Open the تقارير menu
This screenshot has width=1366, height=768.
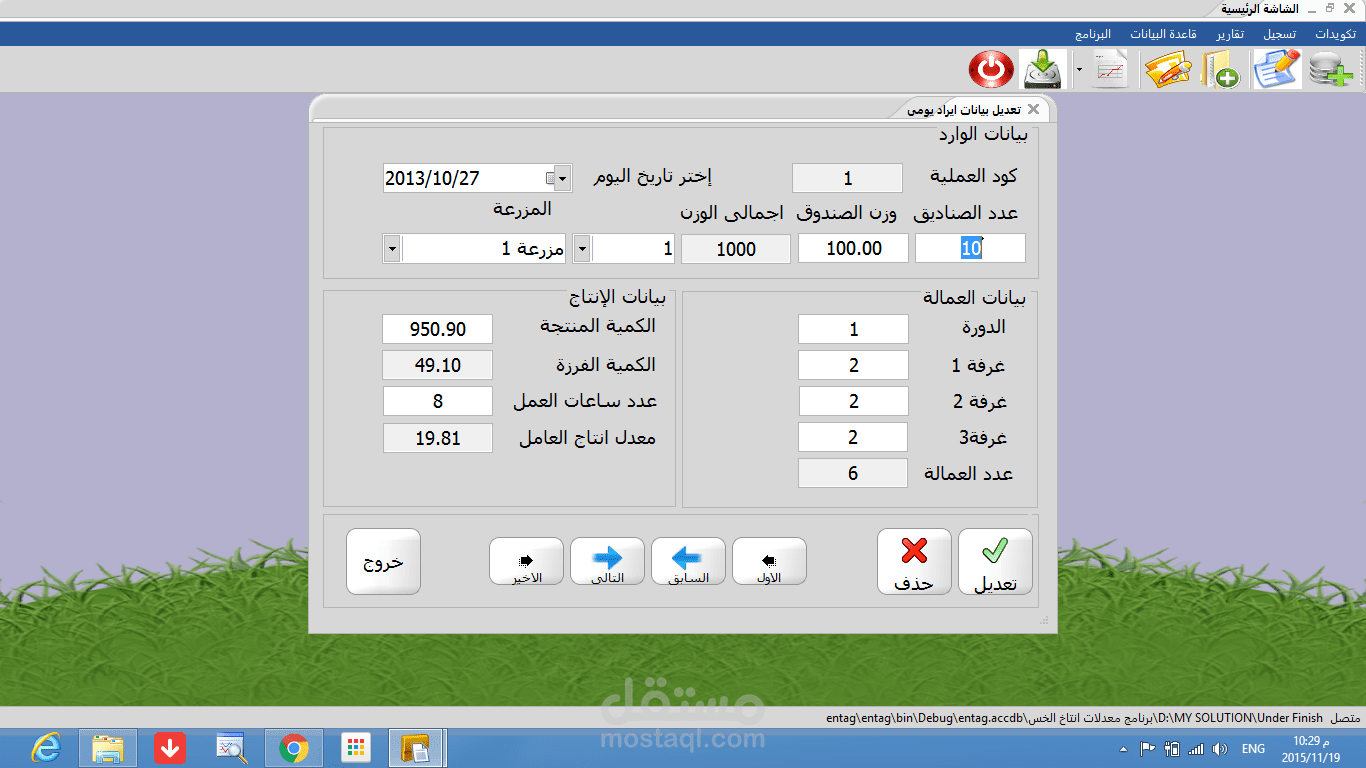click(x=1230, y=33)
